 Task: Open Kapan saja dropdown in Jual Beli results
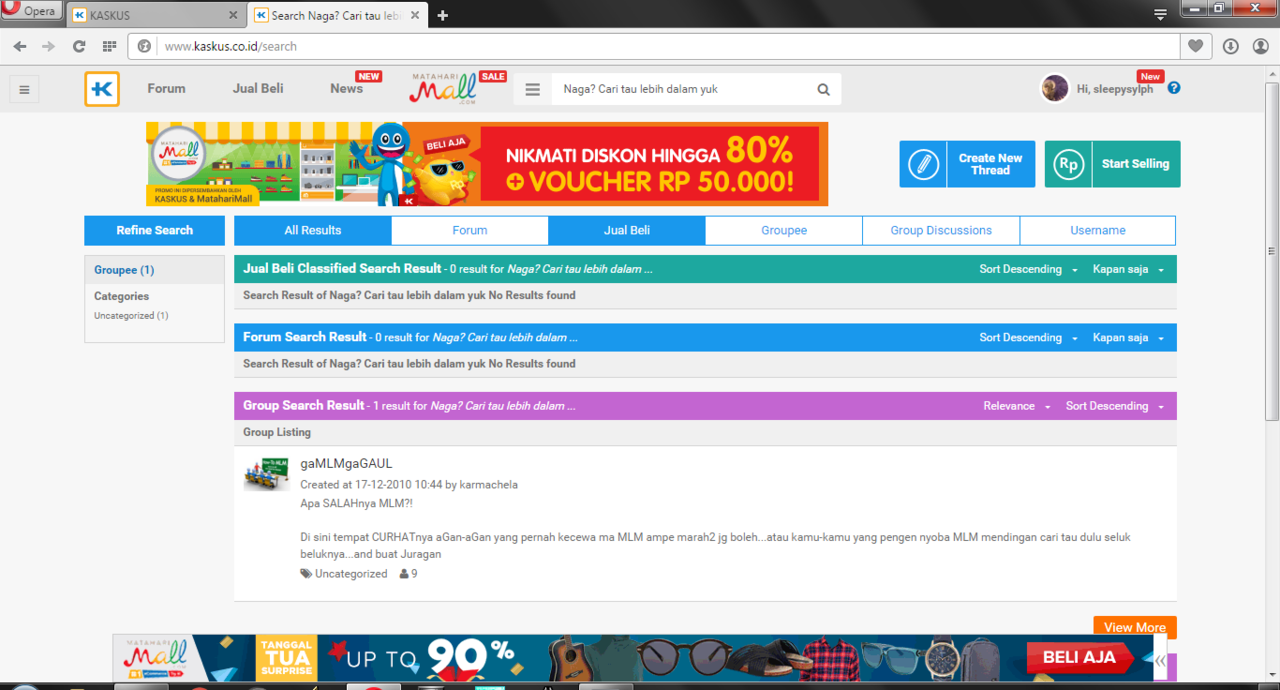click(1128, 269)
